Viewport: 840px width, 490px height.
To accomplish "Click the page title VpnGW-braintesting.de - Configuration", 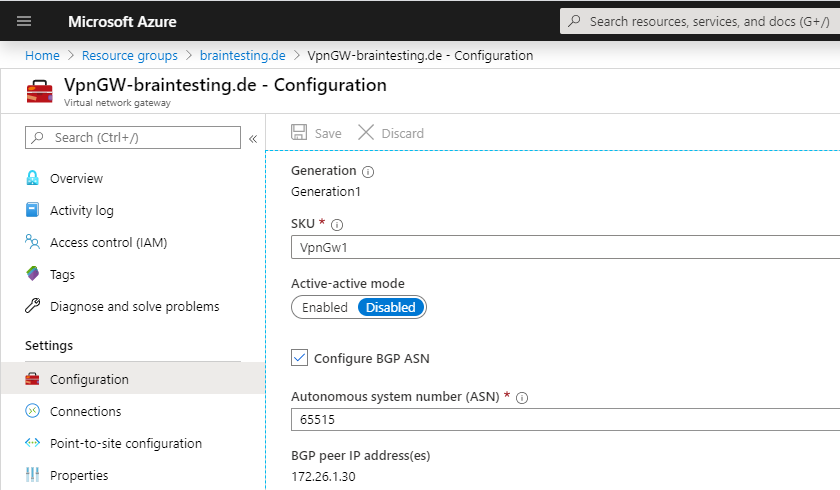I will [225, 85].
